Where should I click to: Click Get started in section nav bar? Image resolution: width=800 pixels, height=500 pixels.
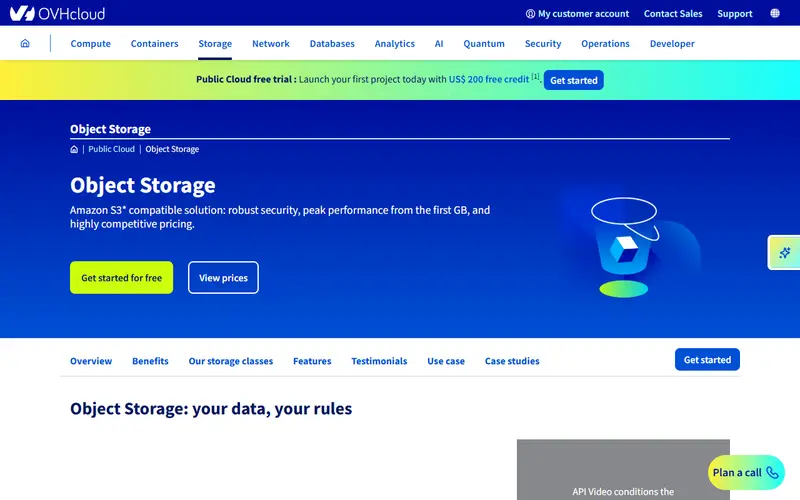click(707, 360)
